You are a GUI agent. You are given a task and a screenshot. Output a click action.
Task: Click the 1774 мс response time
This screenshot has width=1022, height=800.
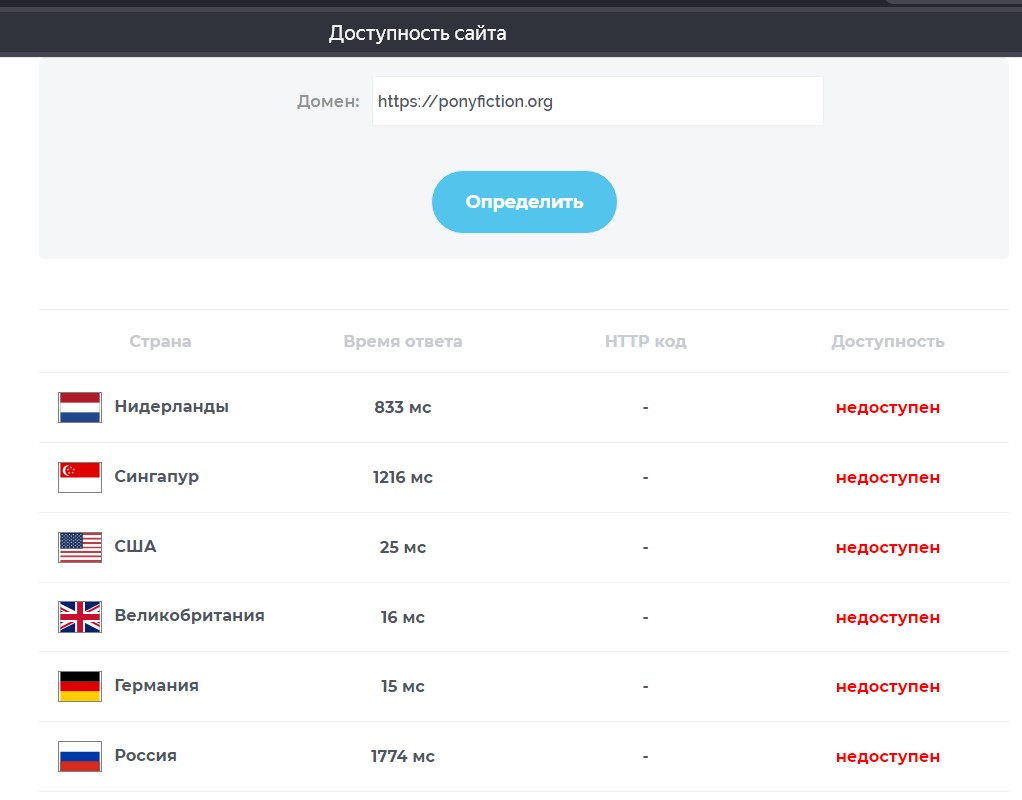(402, 756)
